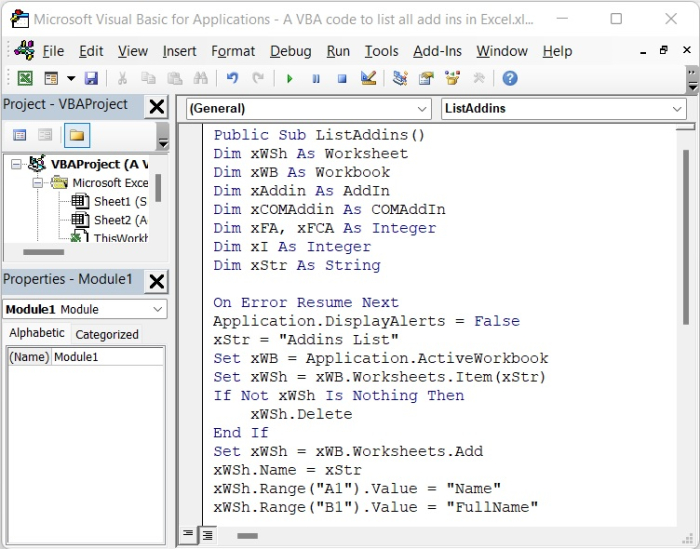The width and height of the screenshot is (700, 549).
Task: Open the View menu
Action: point(133,51)
